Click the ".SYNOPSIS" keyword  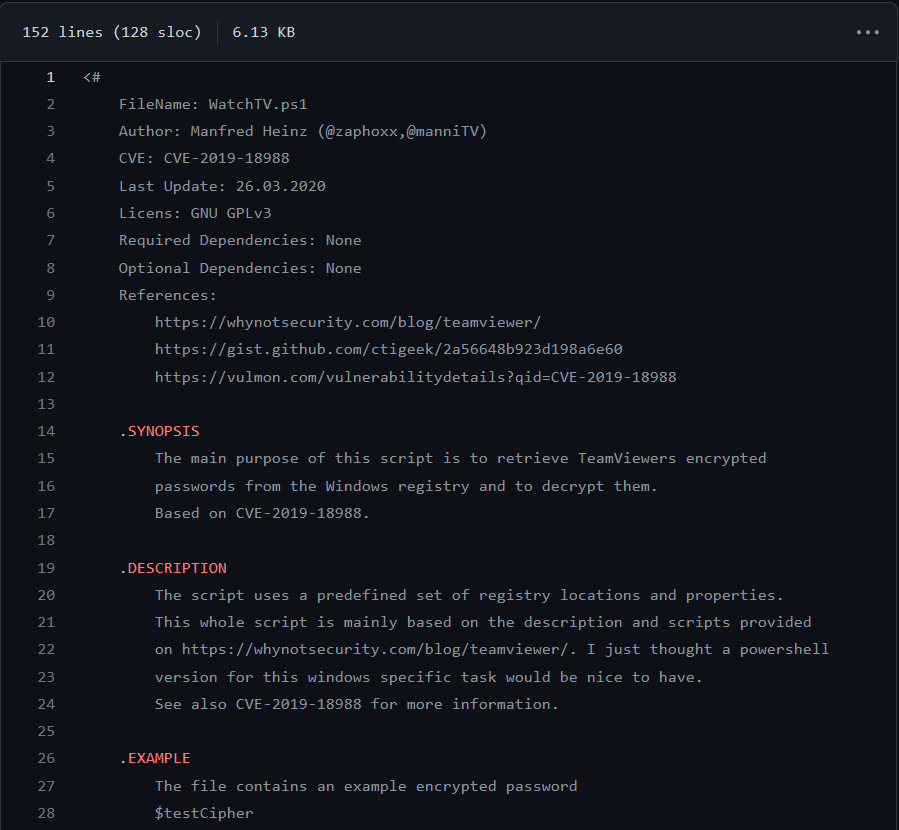pos(159,431)
